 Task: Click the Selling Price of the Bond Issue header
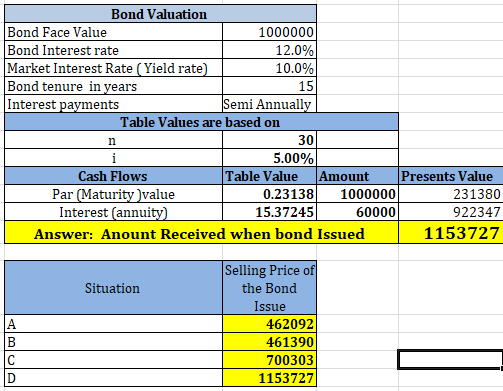pos(269,288)
